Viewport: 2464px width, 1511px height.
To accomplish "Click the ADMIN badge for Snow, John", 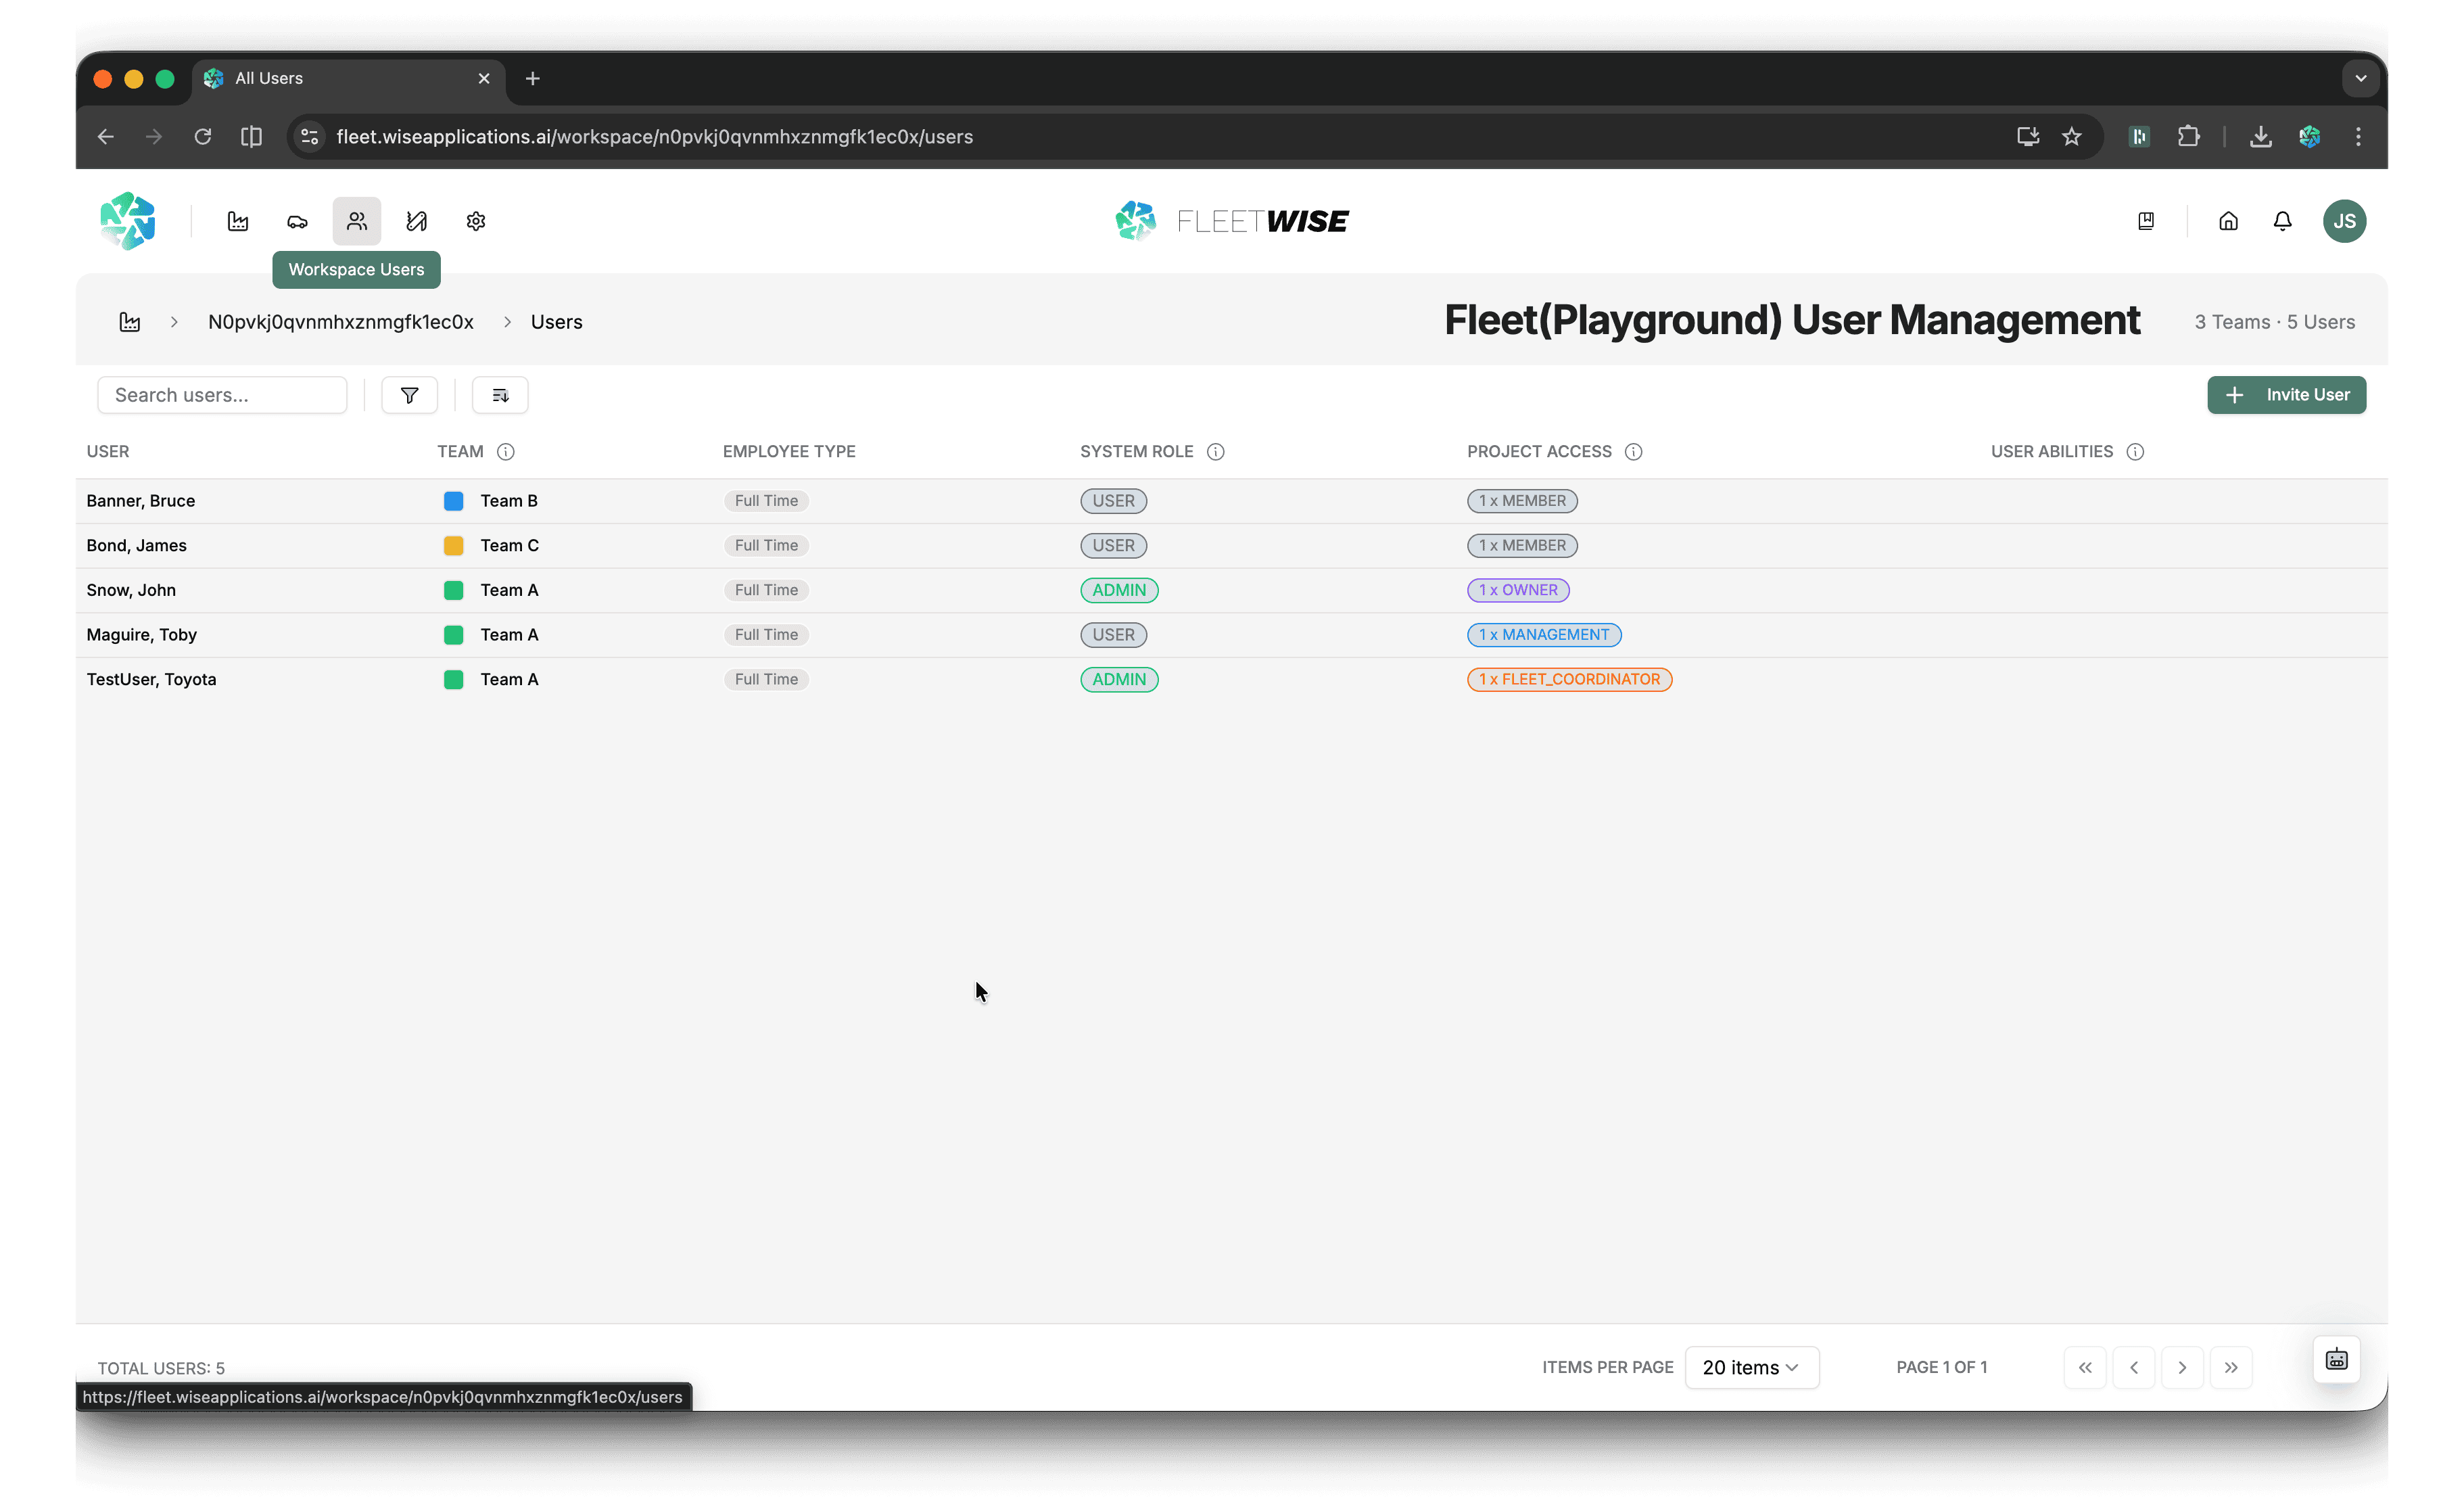I will coord(1119,590).
